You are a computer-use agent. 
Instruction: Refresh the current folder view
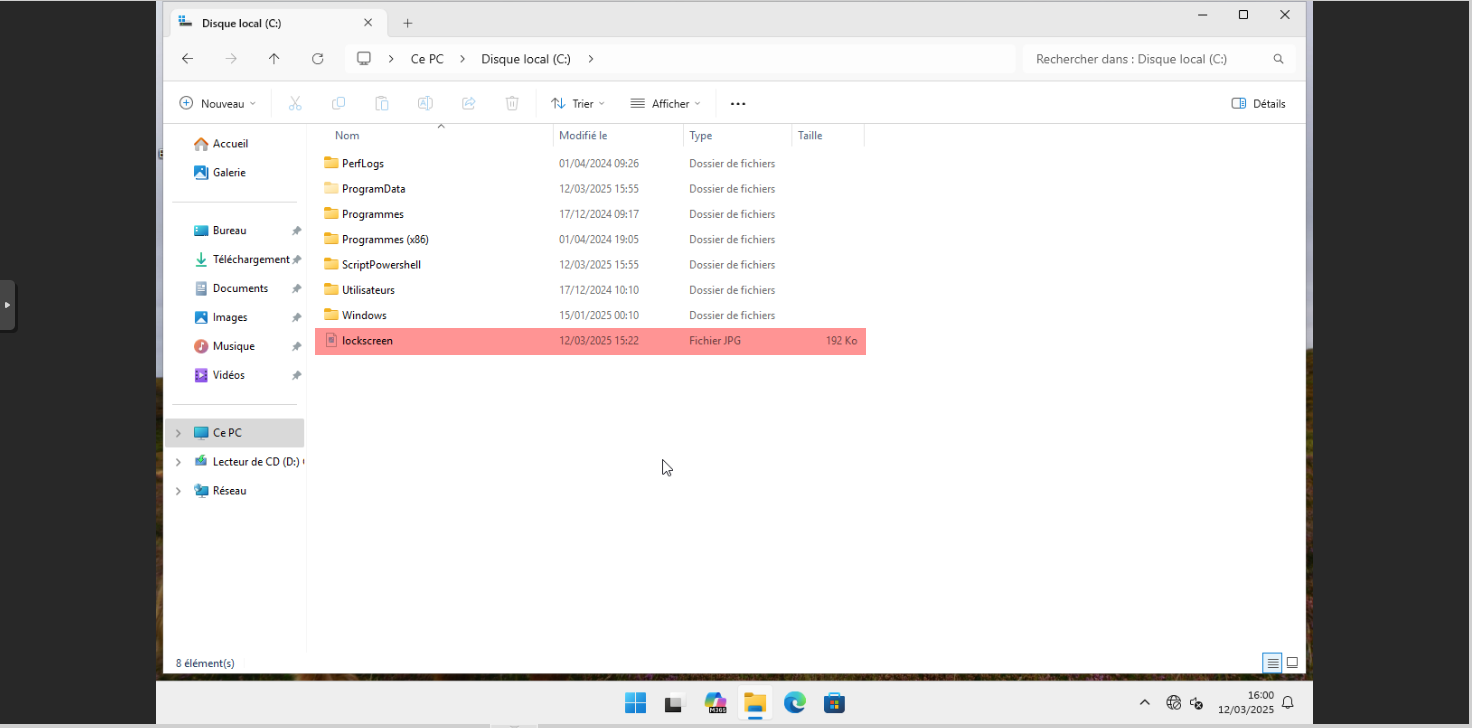[x=318, y=59]
